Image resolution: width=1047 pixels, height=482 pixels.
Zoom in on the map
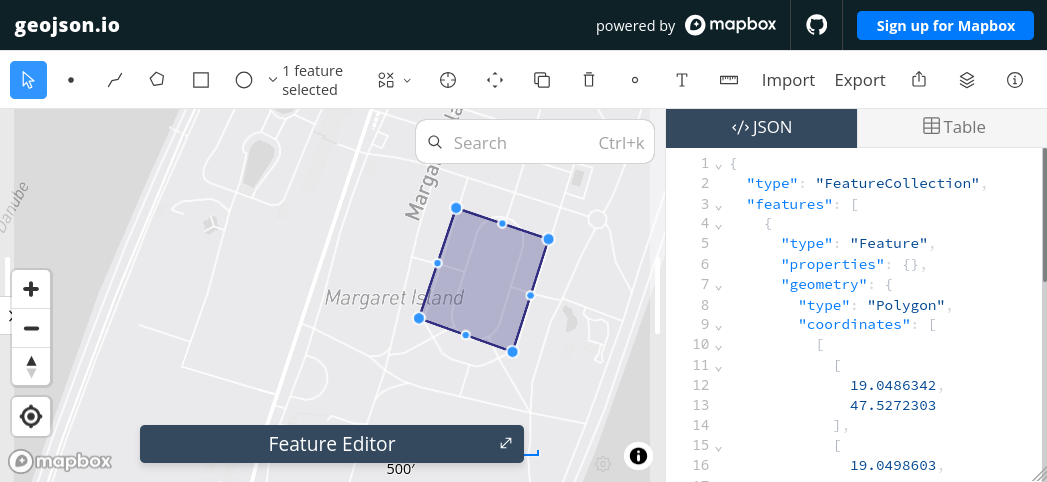31,289
